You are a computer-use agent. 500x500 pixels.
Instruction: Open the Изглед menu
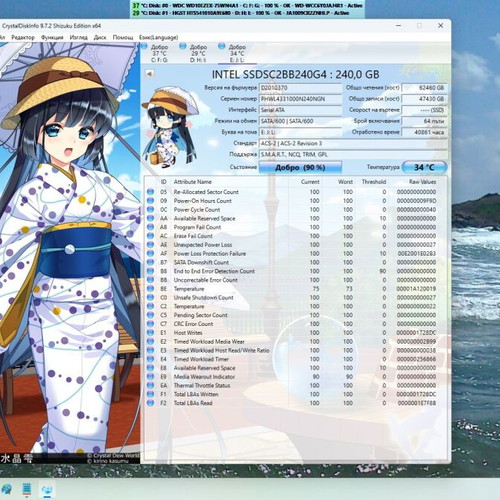click(x=78, y=37)
